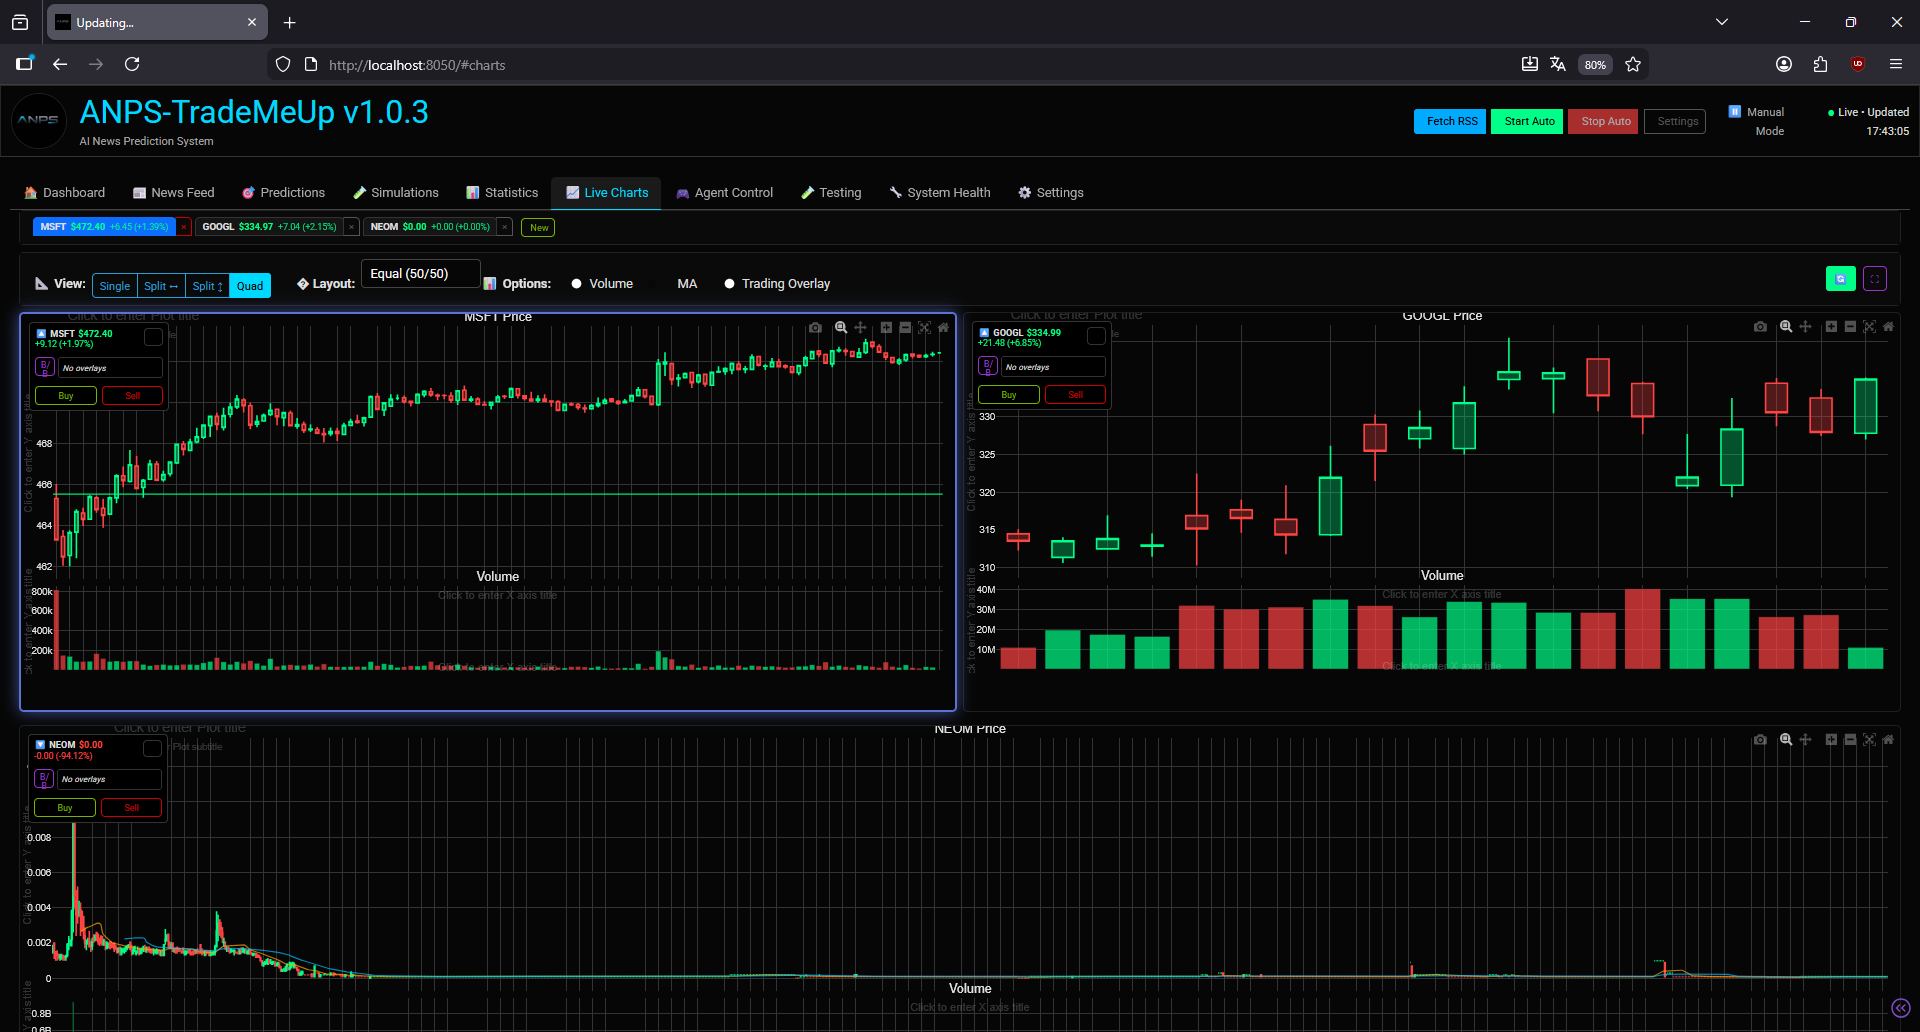This screenshot has width=1920, height=1032.
Task: Reset MSFT chart axes with home icon
Action: 943,328
